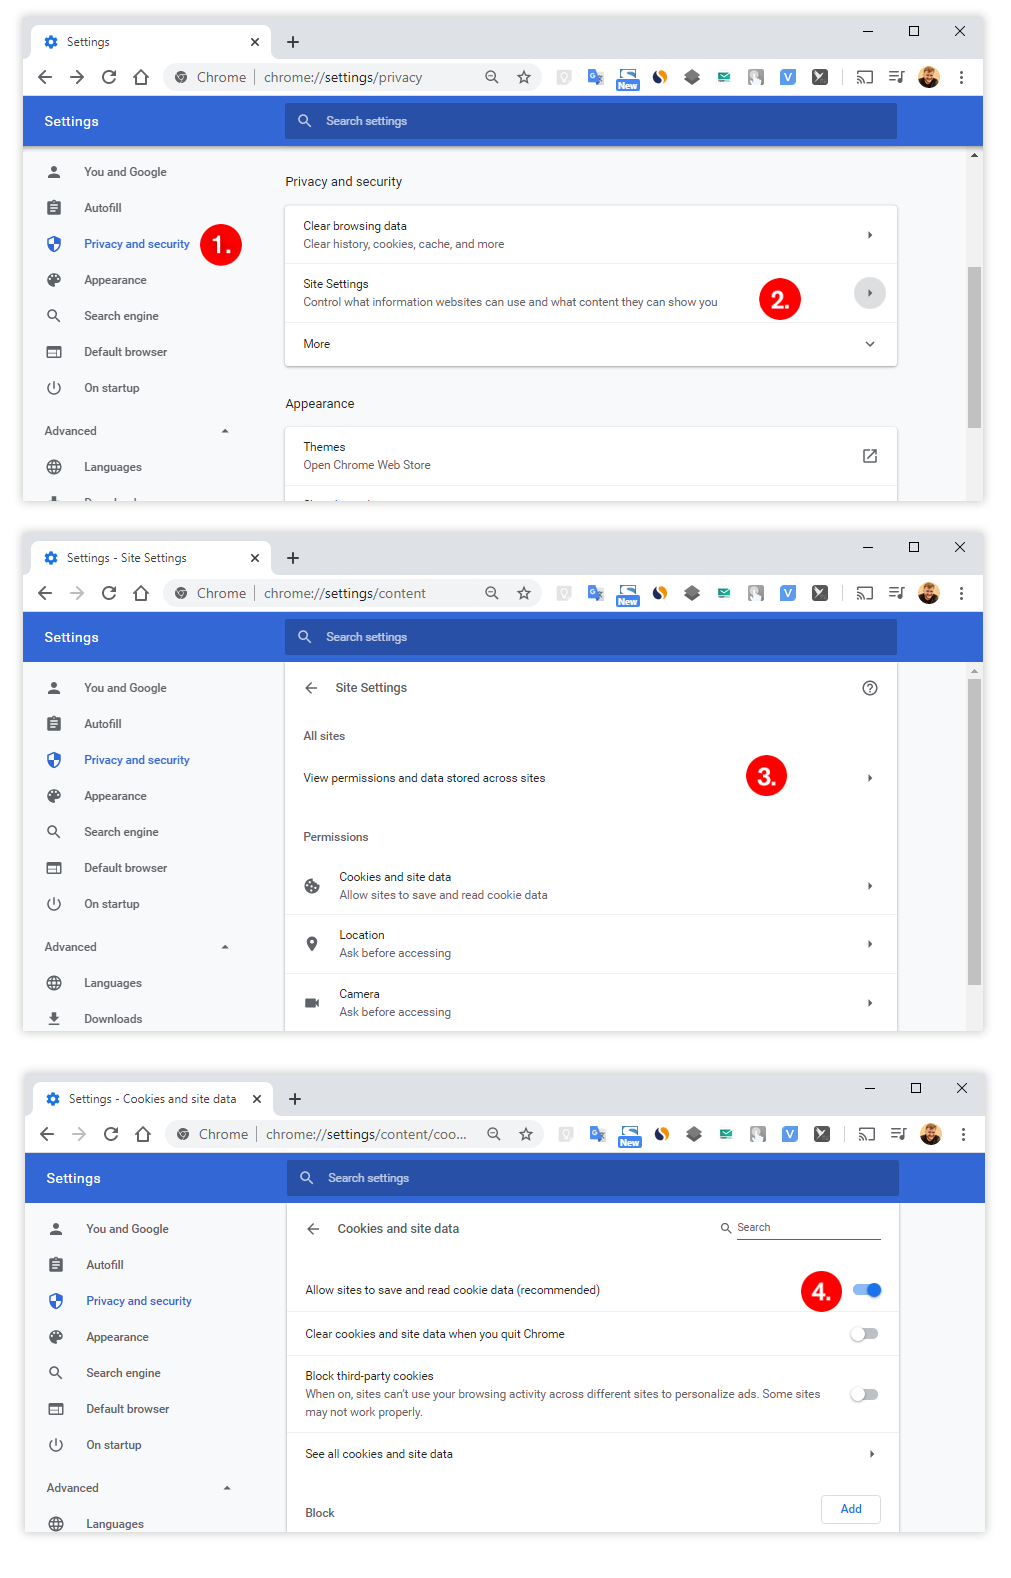This screenshot has width=1011, height=1578.
Task: Click the home icon in the Cookies and site data window
Action: pyautogui.click(x=143, y=1134)
